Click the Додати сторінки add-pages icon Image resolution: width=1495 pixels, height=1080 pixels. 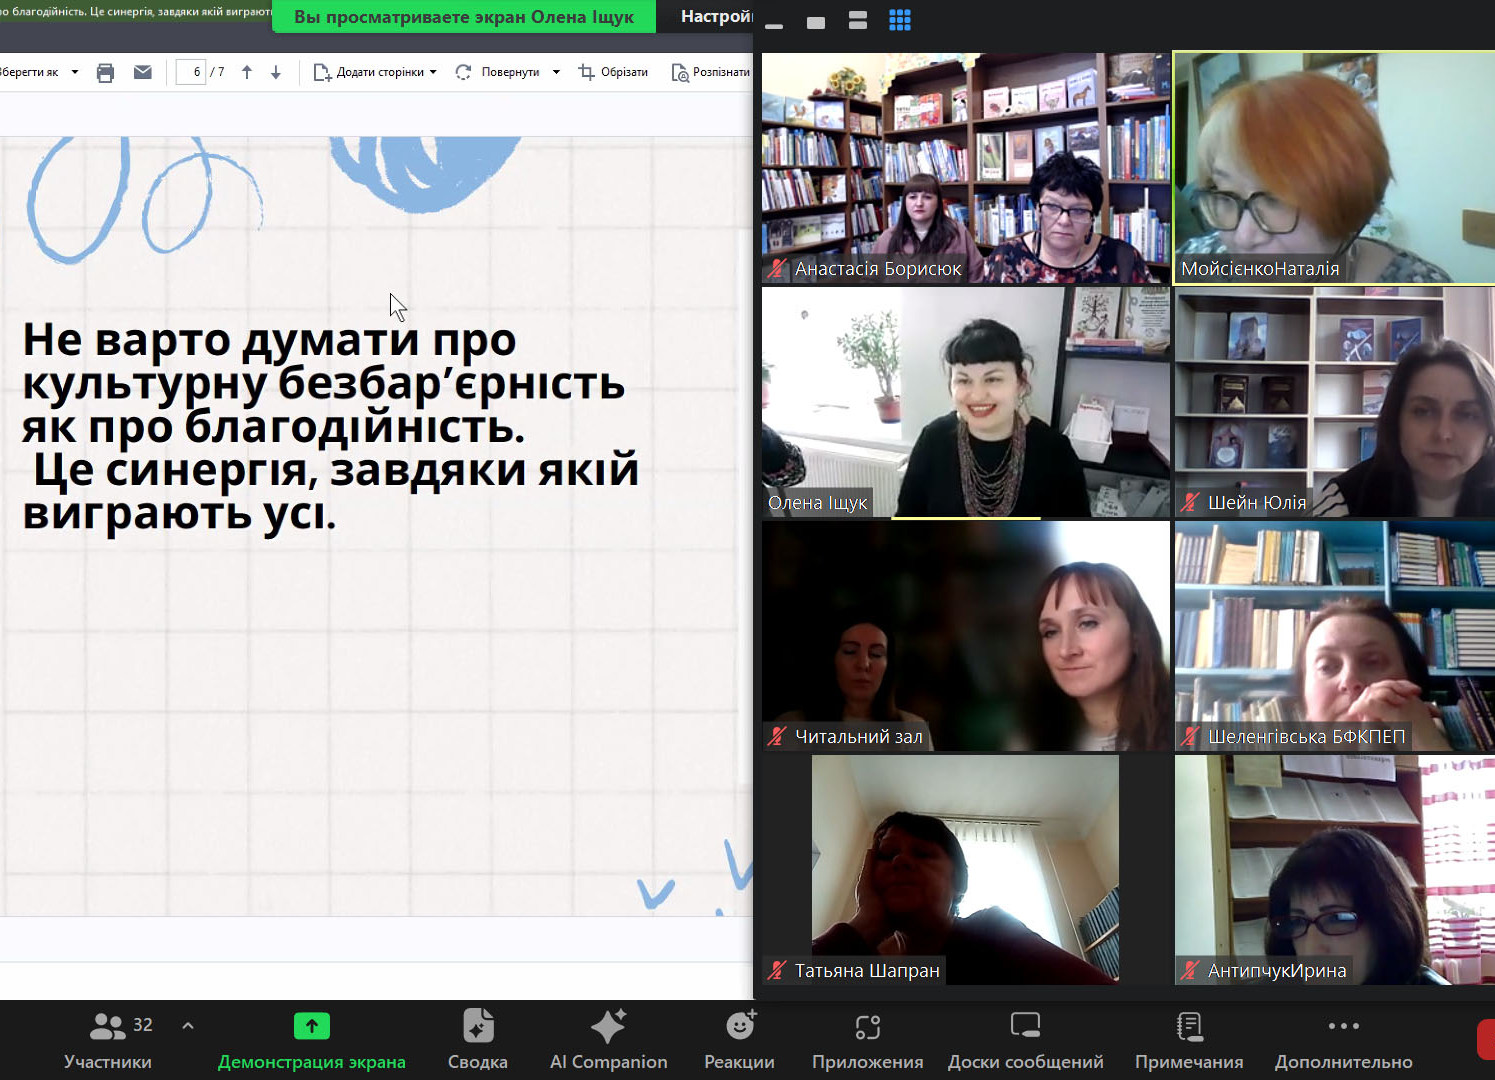pyautogui.click(x=322, y=72)
